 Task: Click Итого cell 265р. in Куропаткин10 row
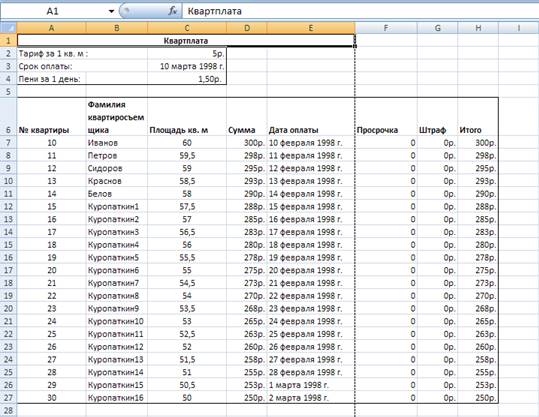(x=478, y=321)
